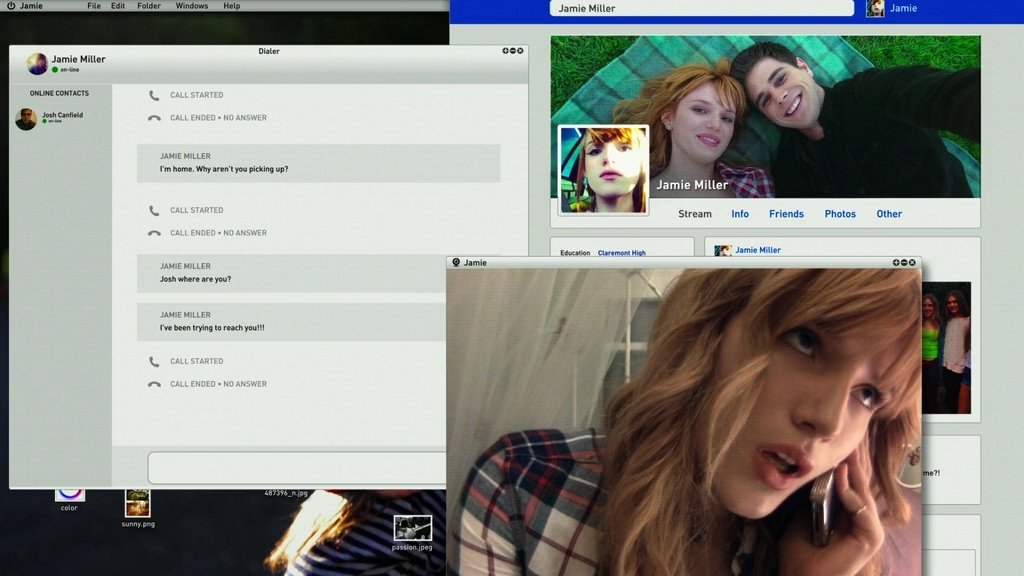Viewport: 1024px width, 576px height.
Task: Open the Windows menu in the menu bar
Action: [192, 6]
